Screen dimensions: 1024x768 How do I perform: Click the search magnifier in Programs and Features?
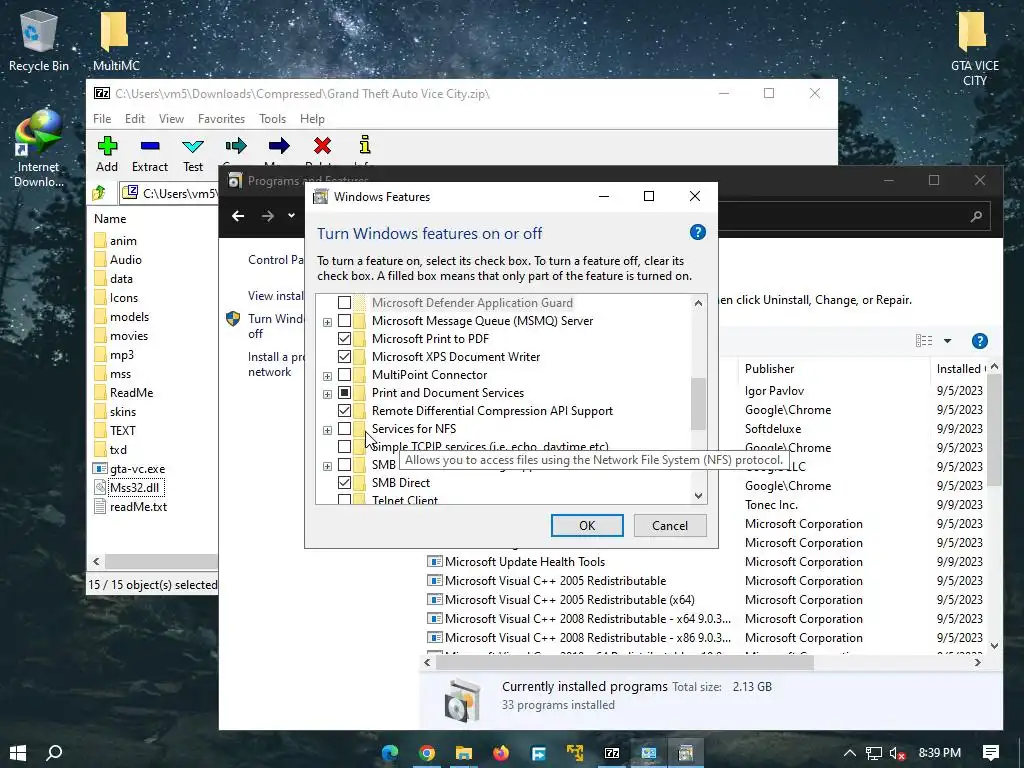click(976, 216)
